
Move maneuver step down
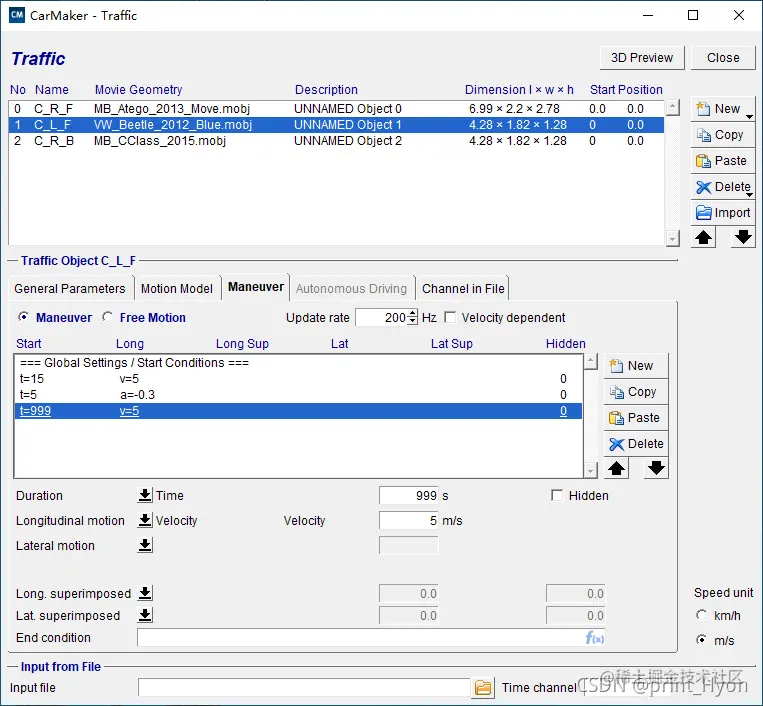(656, 469)
